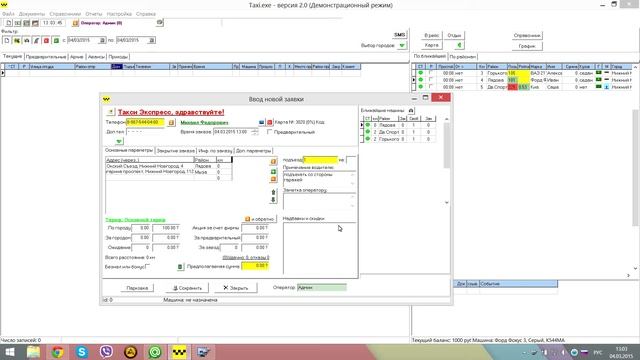Click the red icon beside Карта № label

pos(269,122)
